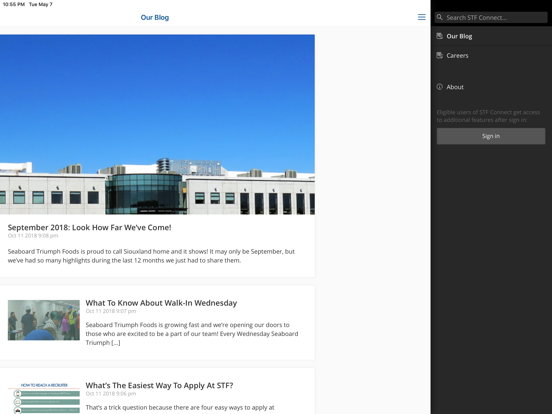Click the Our Blog sidebar icon
Image resolution: width=552 pixels, height=414 pixels.
coord(439,36)
